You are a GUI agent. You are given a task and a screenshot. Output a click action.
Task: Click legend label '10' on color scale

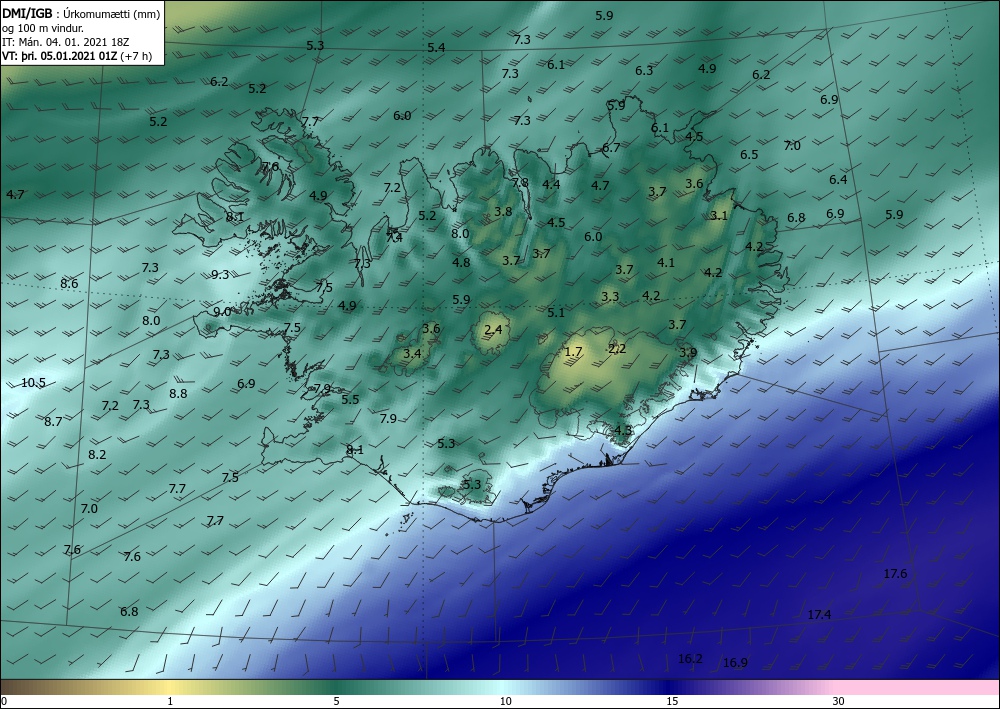tap(505, 701)
